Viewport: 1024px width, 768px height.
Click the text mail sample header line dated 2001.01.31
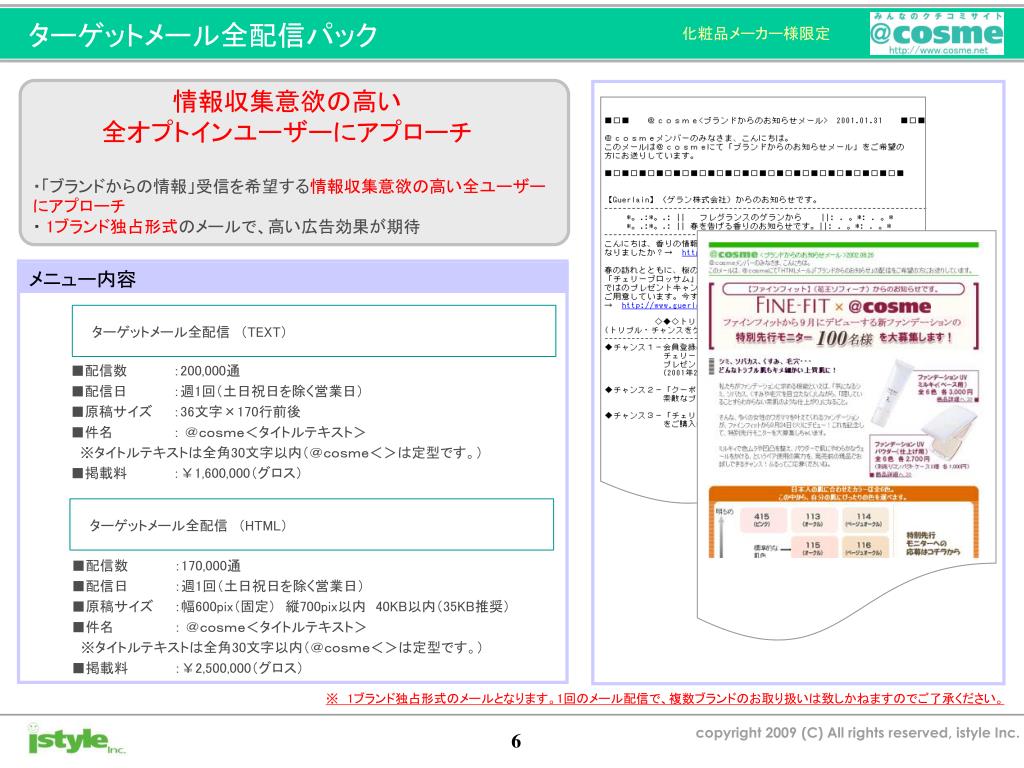(x=764, y=120)
